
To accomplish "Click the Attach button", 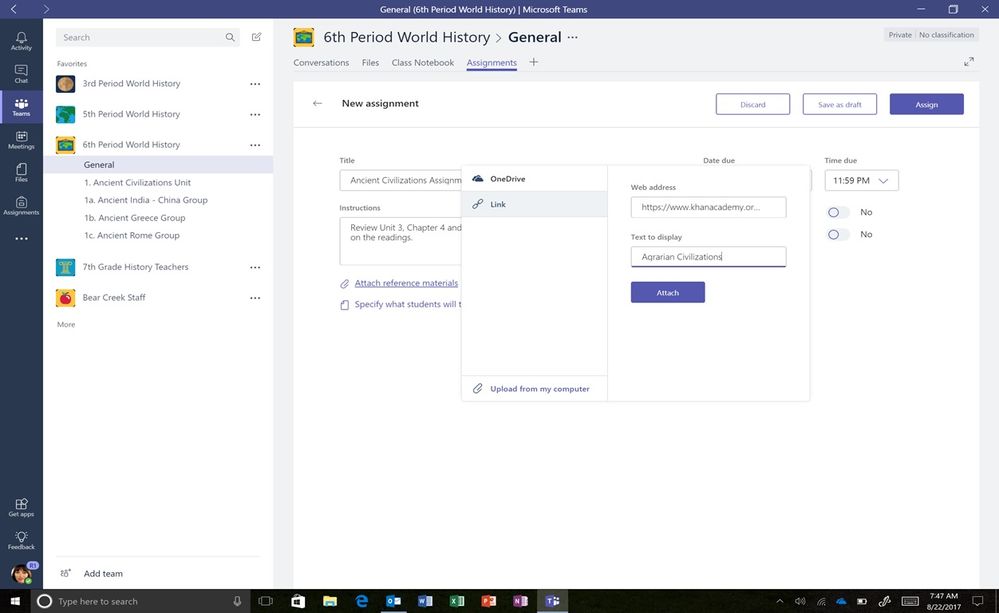I will pos(668,292).
